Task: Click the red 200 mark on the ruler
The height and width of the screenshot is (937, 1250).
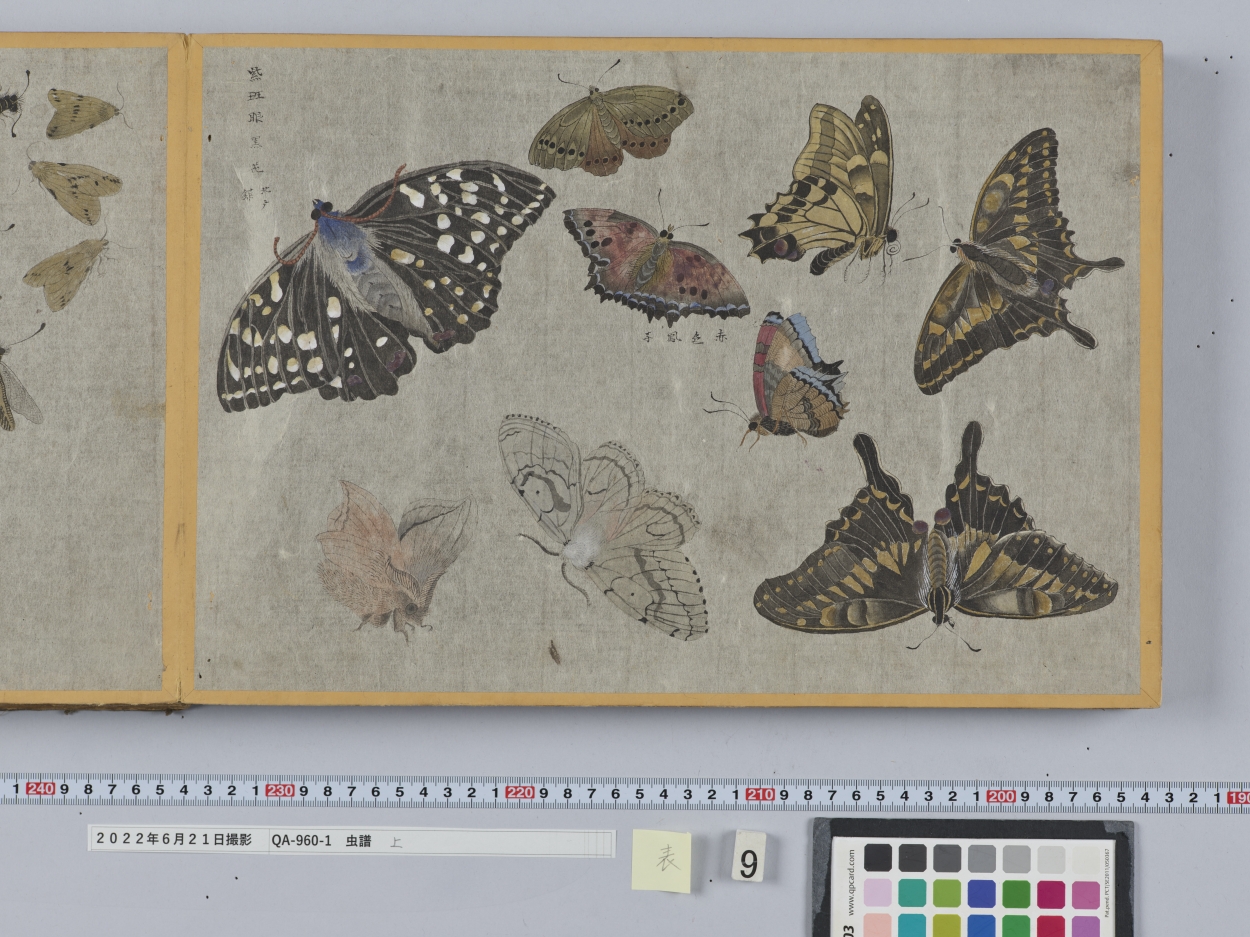Action: point(1001,797)
